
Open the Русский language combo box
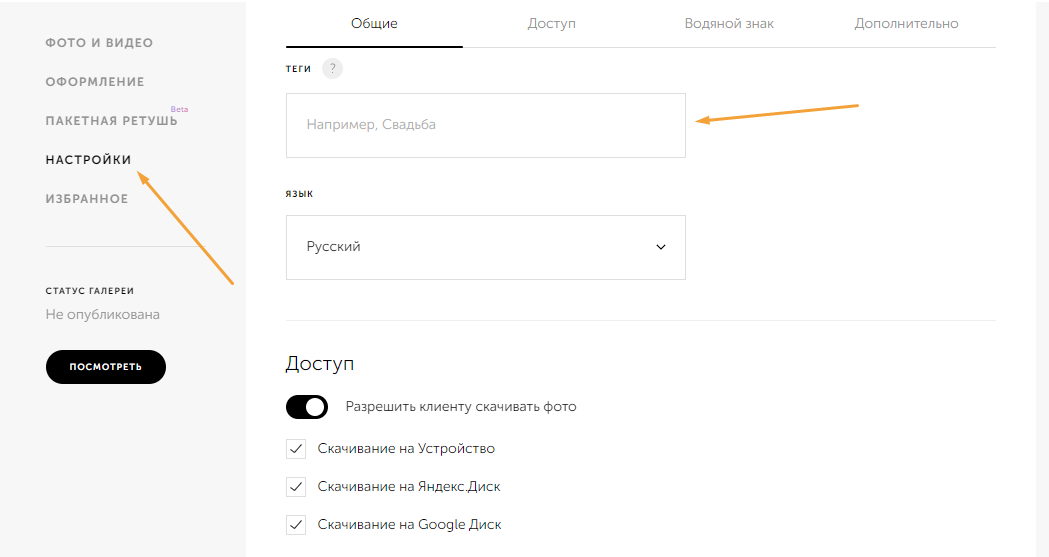486,247
